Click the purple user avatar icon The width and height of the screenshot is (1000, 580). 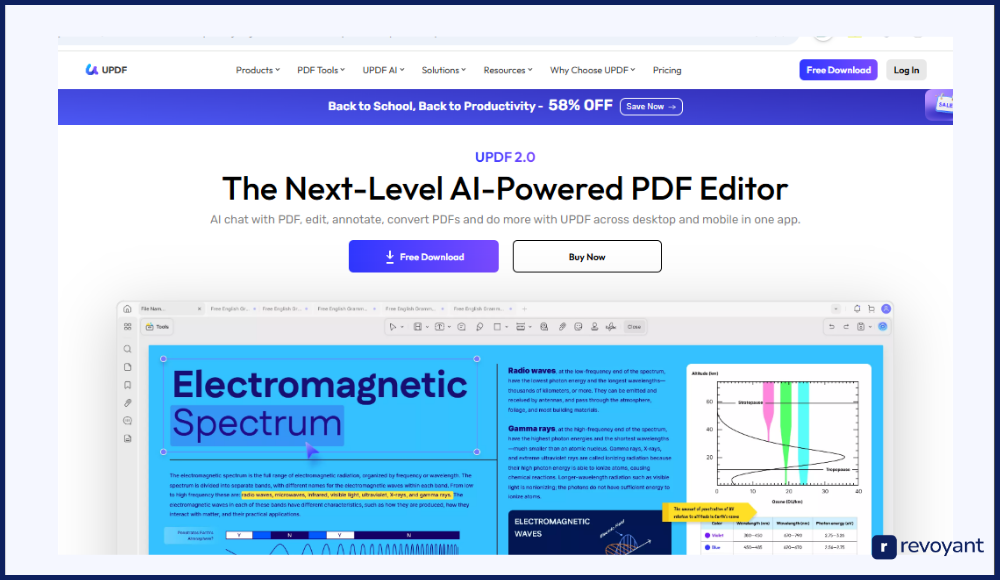(x=886, y=309)
